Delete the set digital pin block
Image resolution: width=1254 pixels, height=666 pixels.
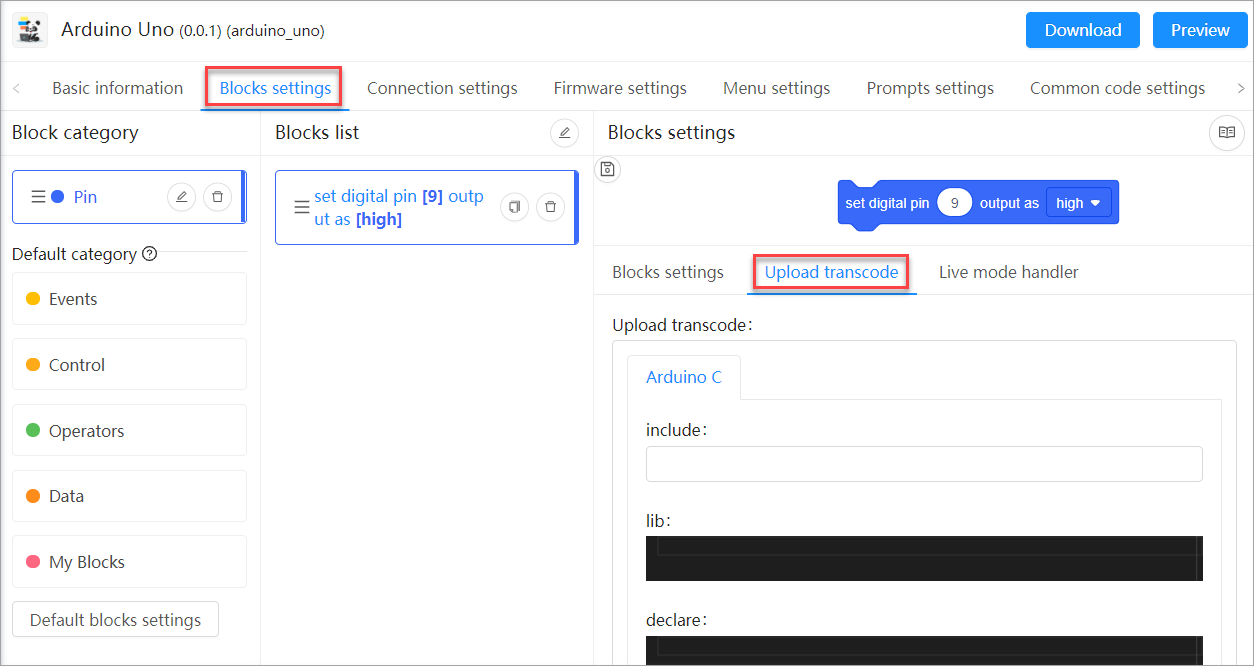pyautogui.click(x=550, y=207)
